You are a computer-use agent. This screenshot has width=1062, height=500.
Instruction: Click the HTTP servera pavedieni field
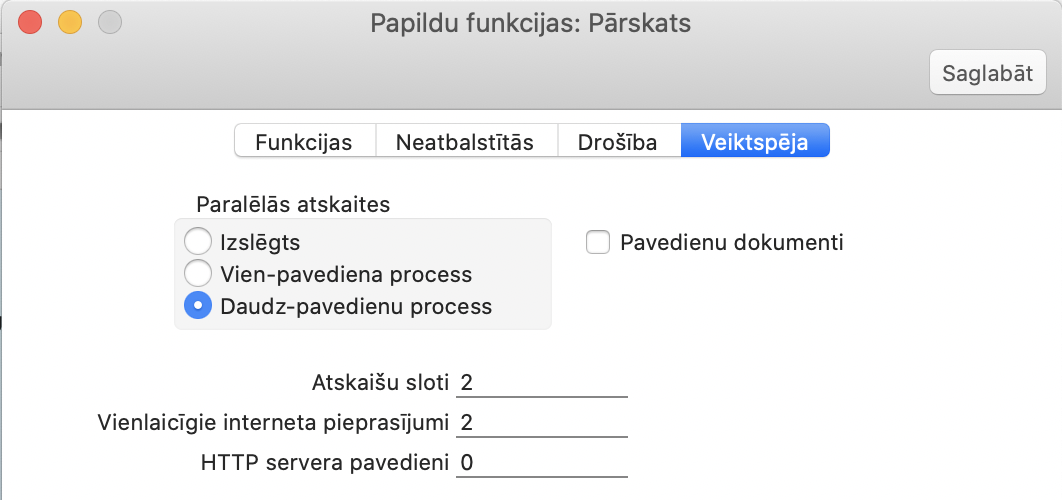tap(541, 462)
